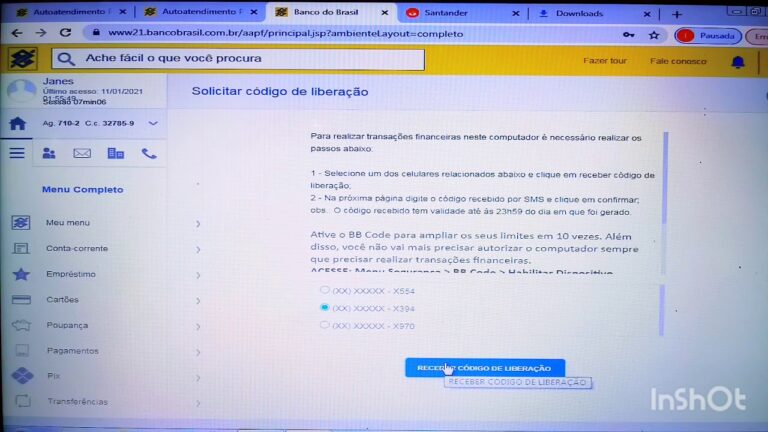Open Pagamentos menu item

coord(73,351)
